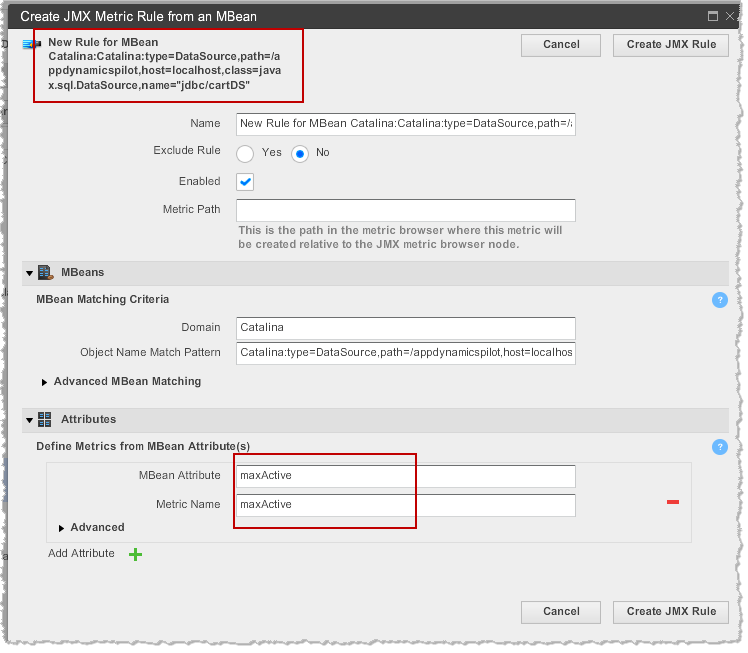Select Yes for Exclude Rule

tap(245, 154)
